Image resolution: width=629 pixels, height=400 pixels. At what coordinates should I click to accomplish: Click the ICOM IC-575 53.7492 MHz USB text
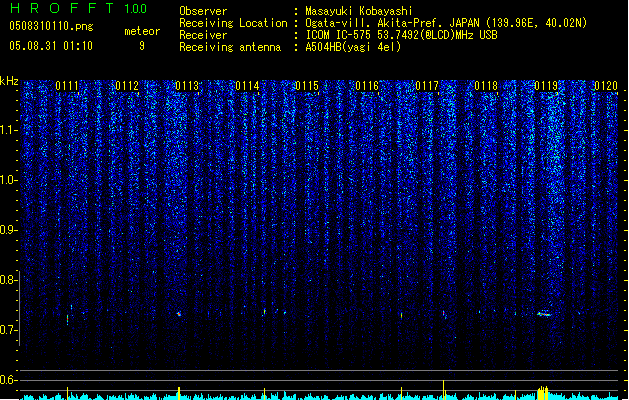coord(402,35)
